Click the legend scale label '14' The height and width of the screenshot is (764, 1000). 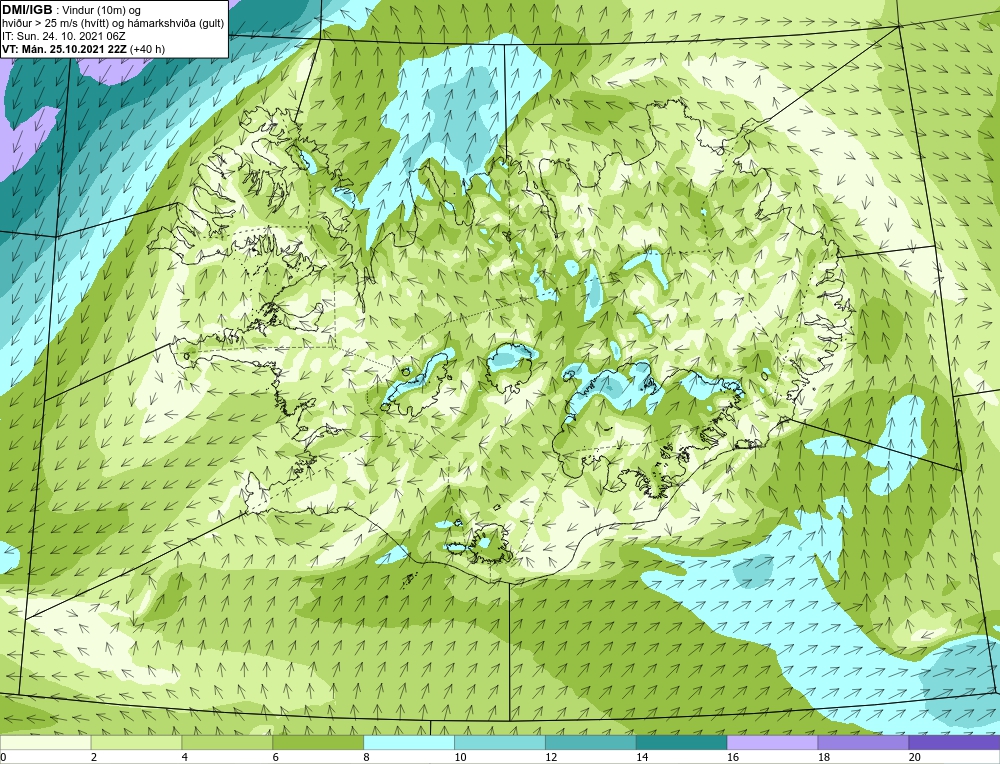642,757
